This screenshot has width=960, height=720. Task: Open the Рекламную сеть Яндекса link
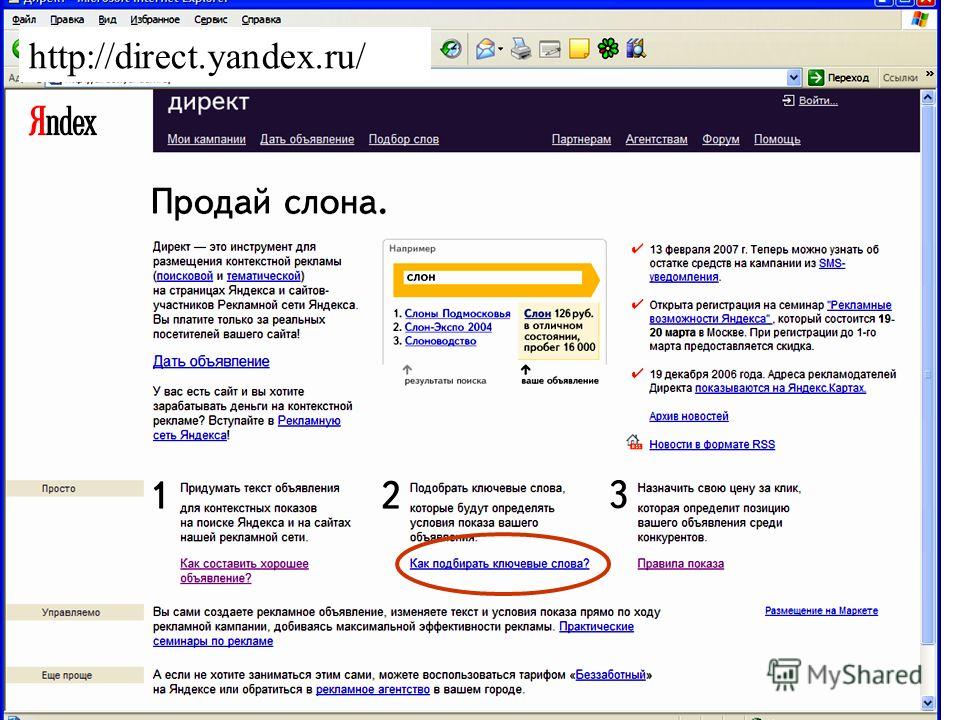[x=247, y=428]
